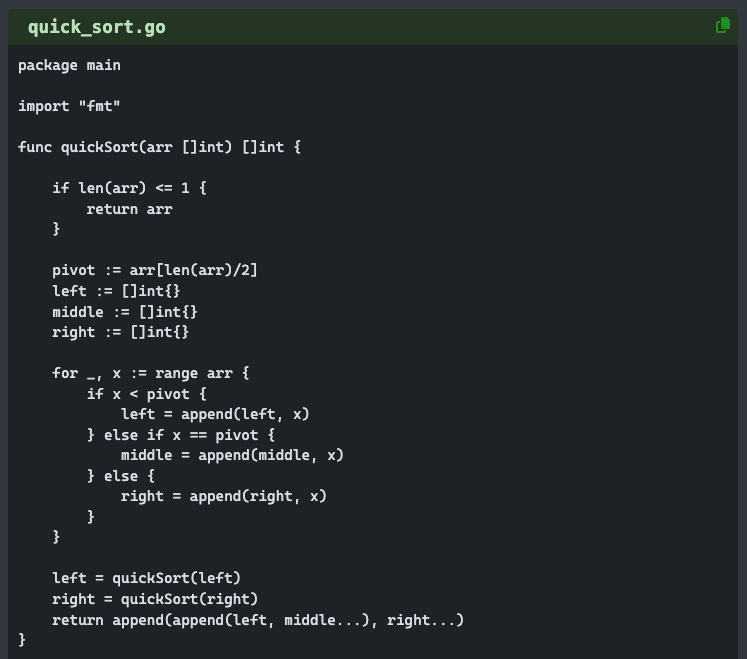The image size is (747, 659).
Task: Click the 'middle := []int{}' line
Action: click(125, 312)
